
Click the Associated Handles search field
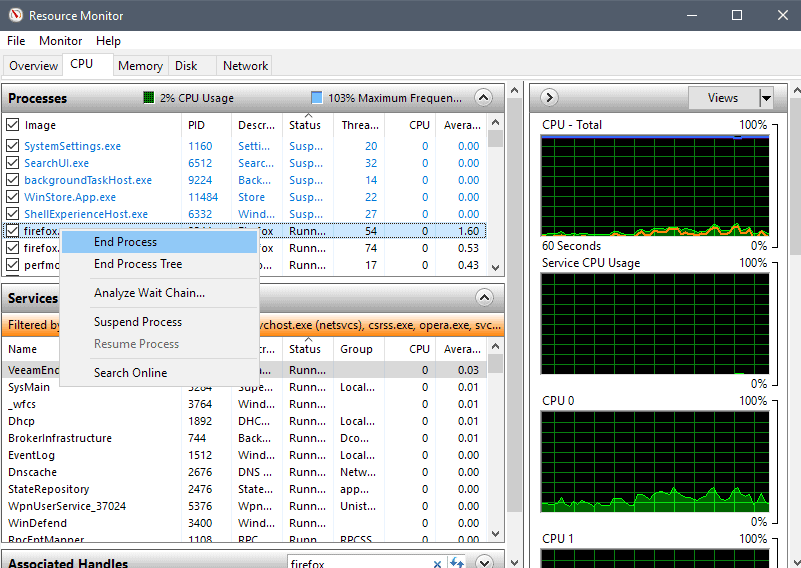(x=360, y=563)
